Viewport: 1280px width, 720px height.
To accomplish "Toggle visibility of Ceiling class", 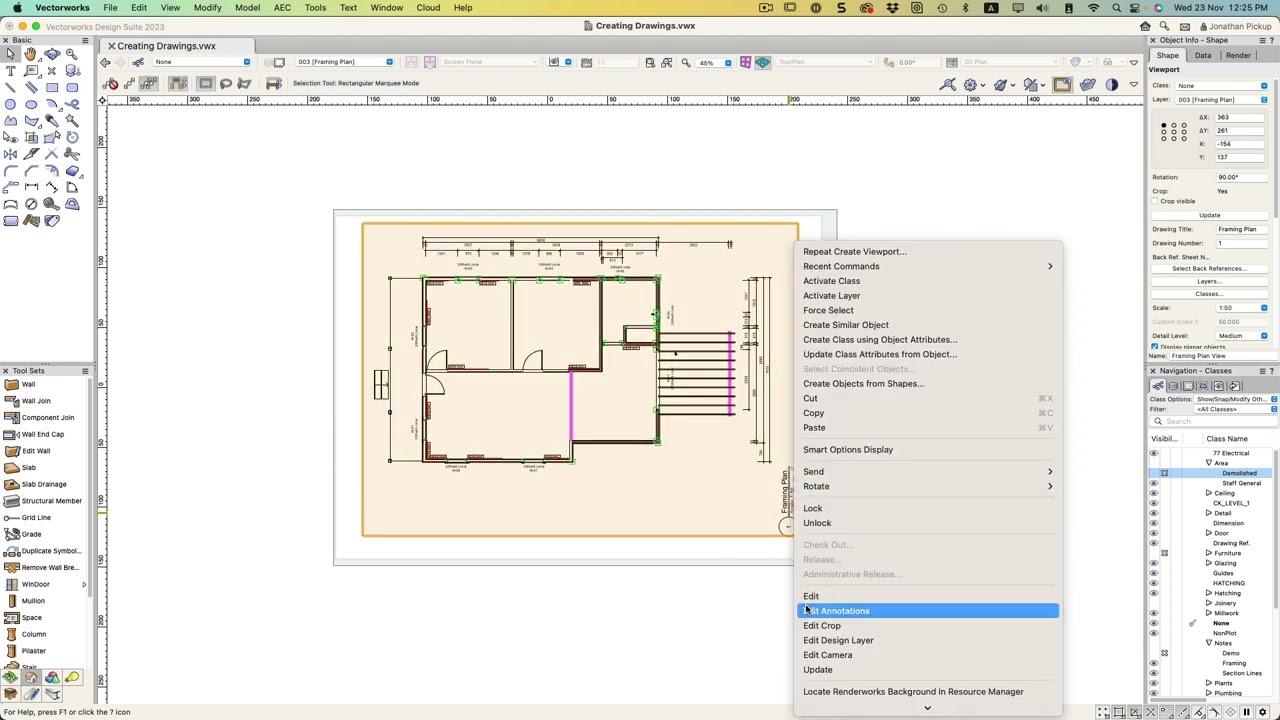I will click(1154, 493).
